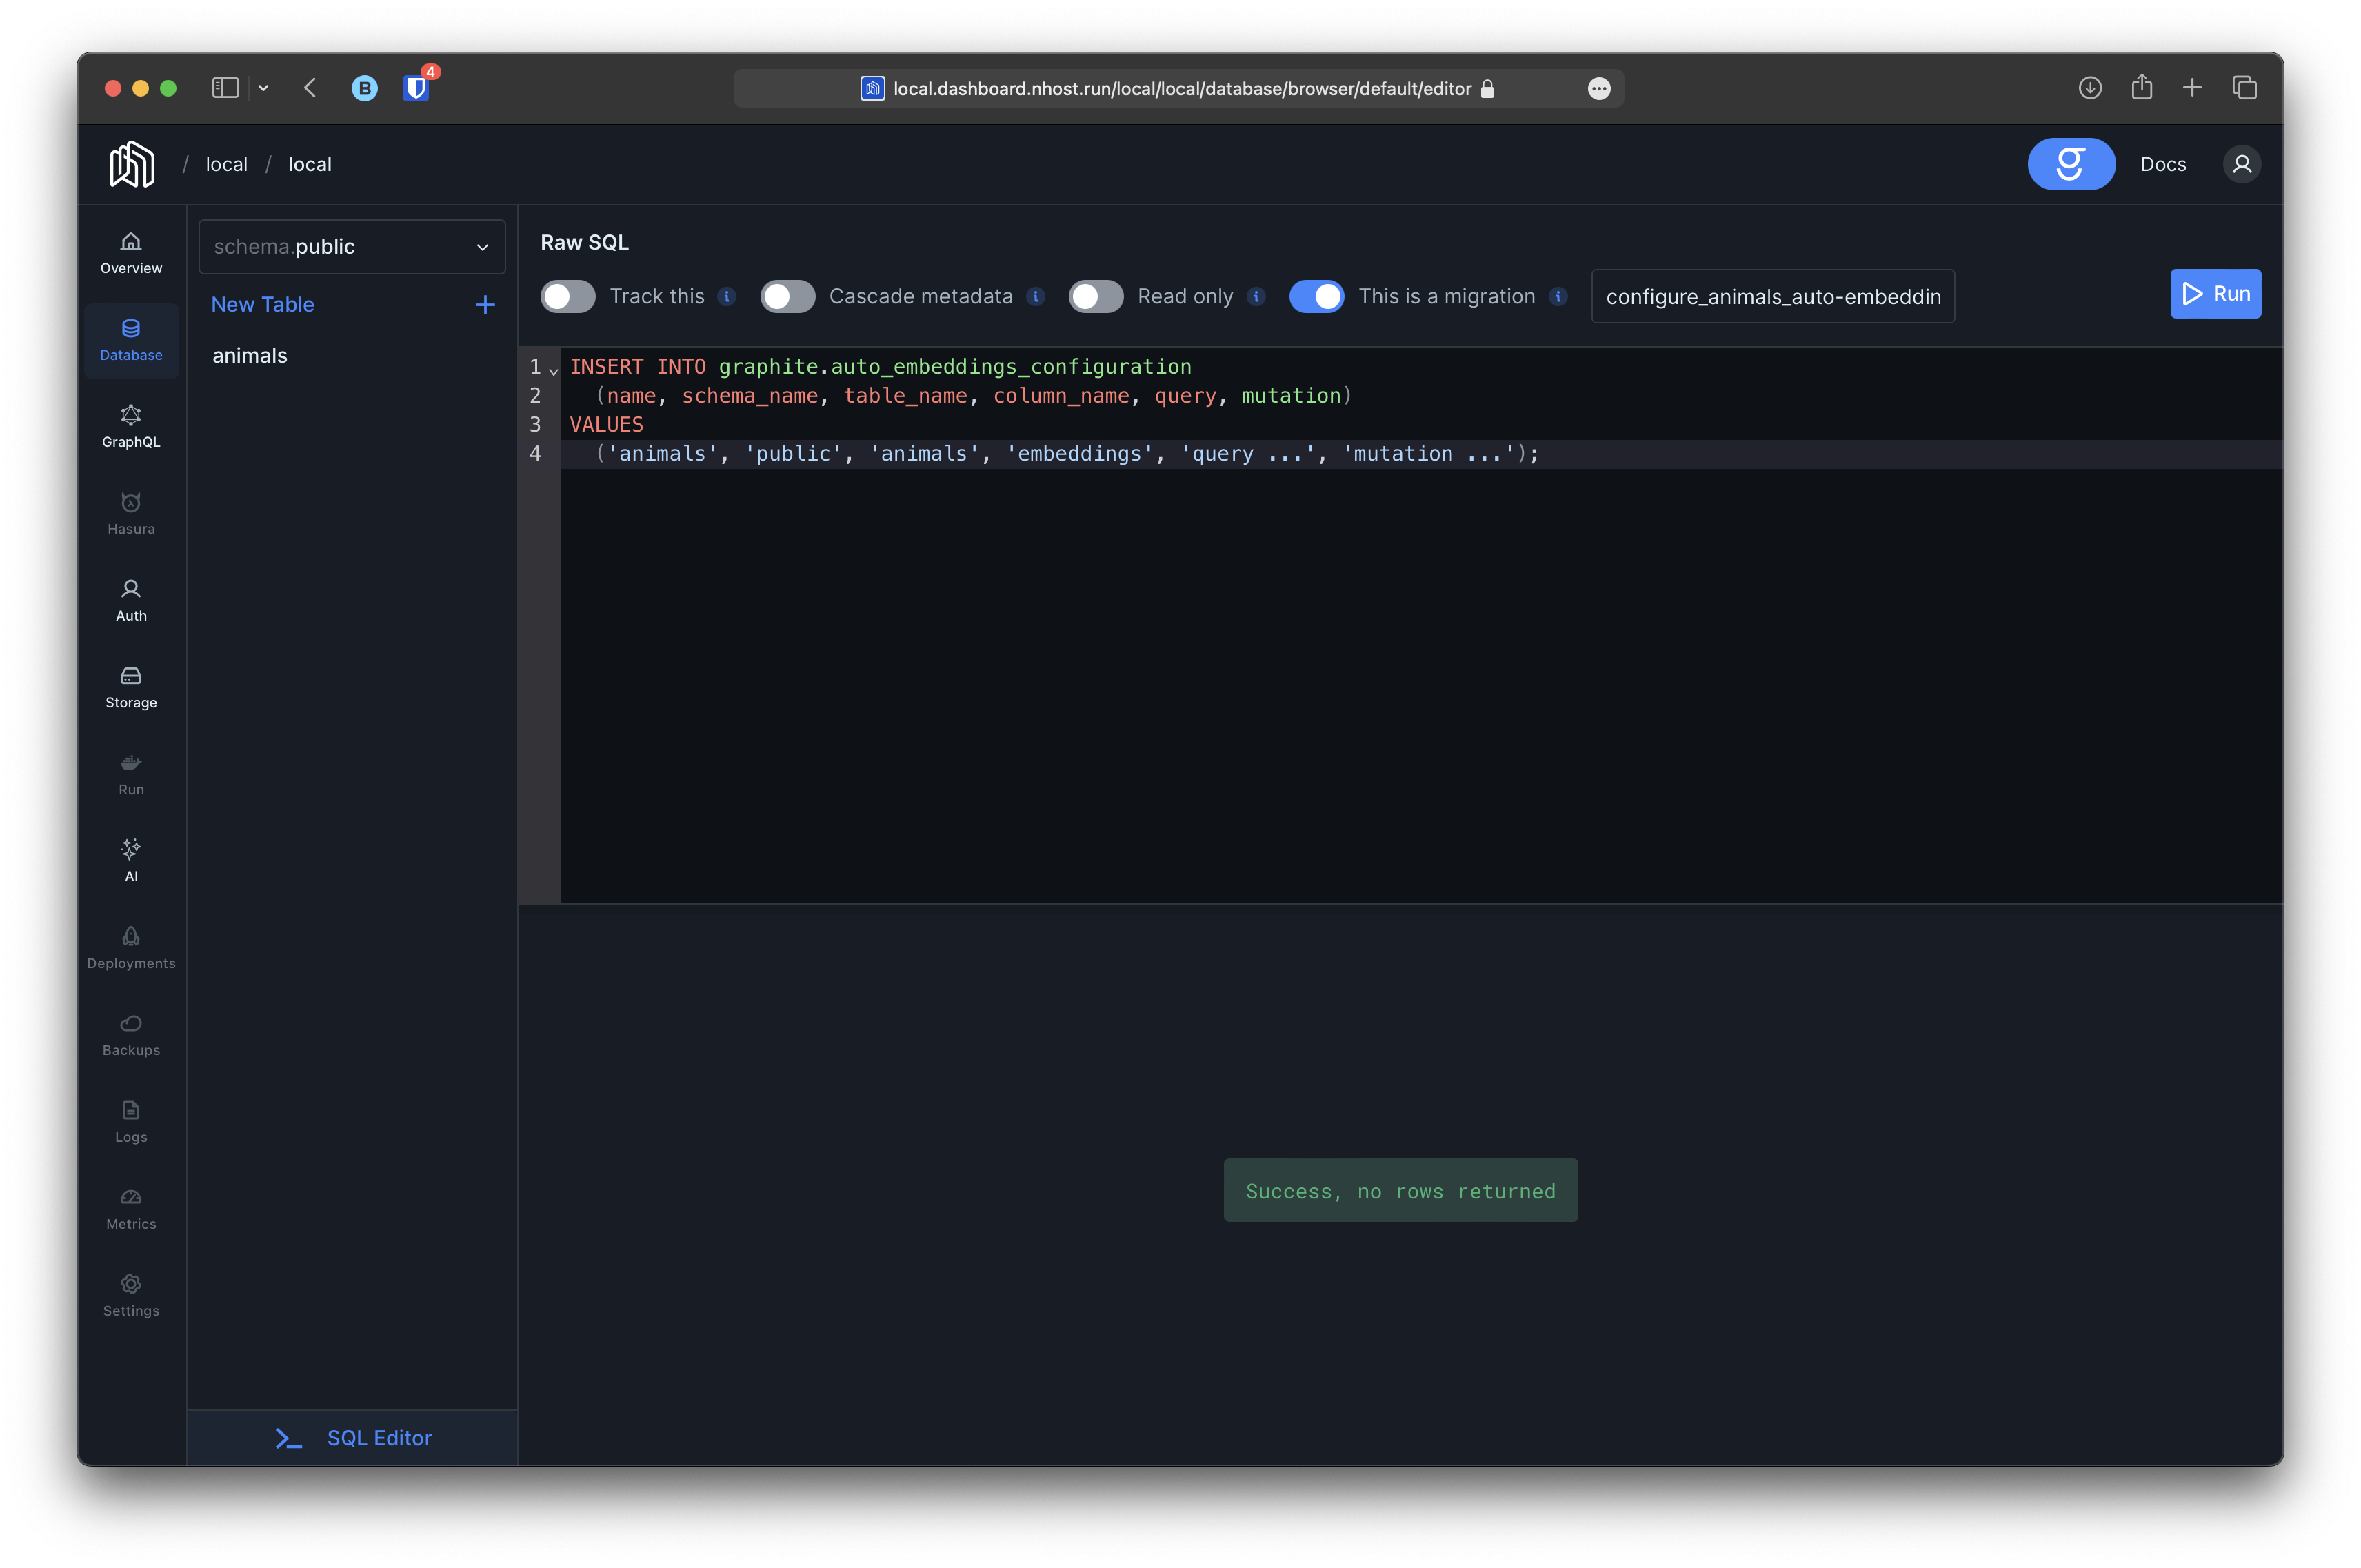Open the Nhost logo home icon
Viewport: 2361px width, 1568px height.
point(132,164)
